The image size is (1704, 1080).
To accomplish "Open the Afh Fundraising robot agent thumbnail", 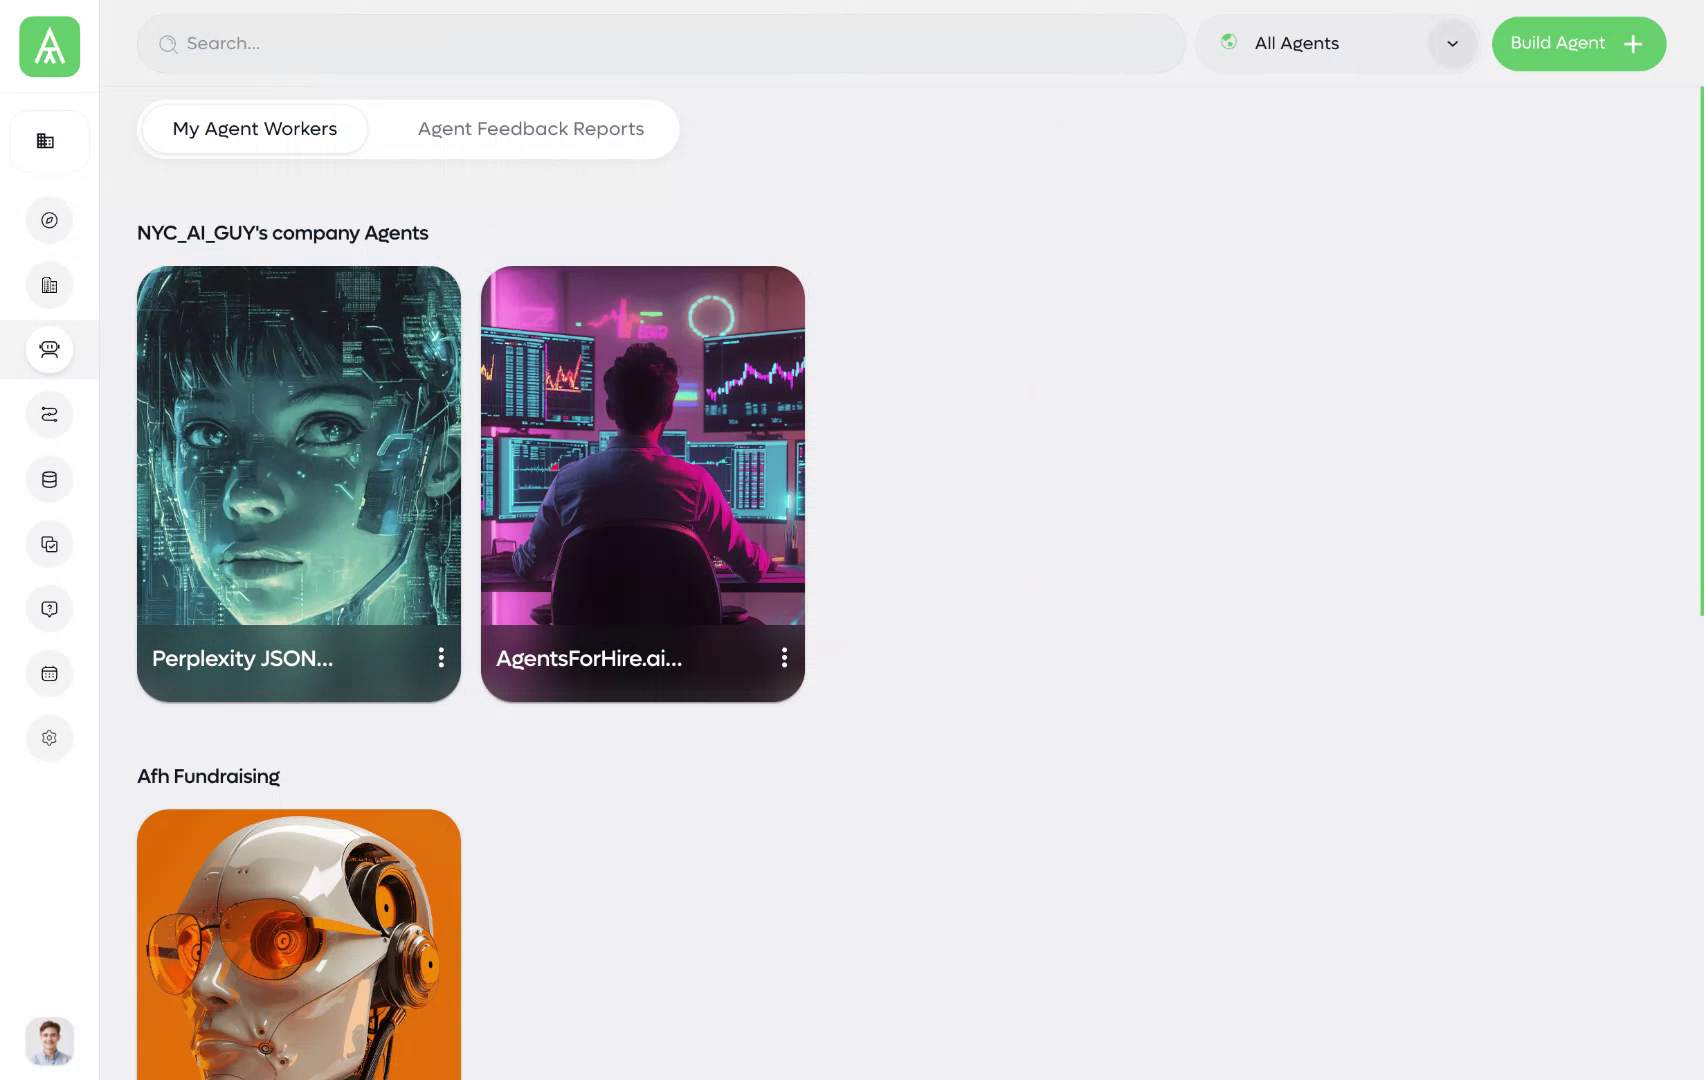I will click(299, 945).
